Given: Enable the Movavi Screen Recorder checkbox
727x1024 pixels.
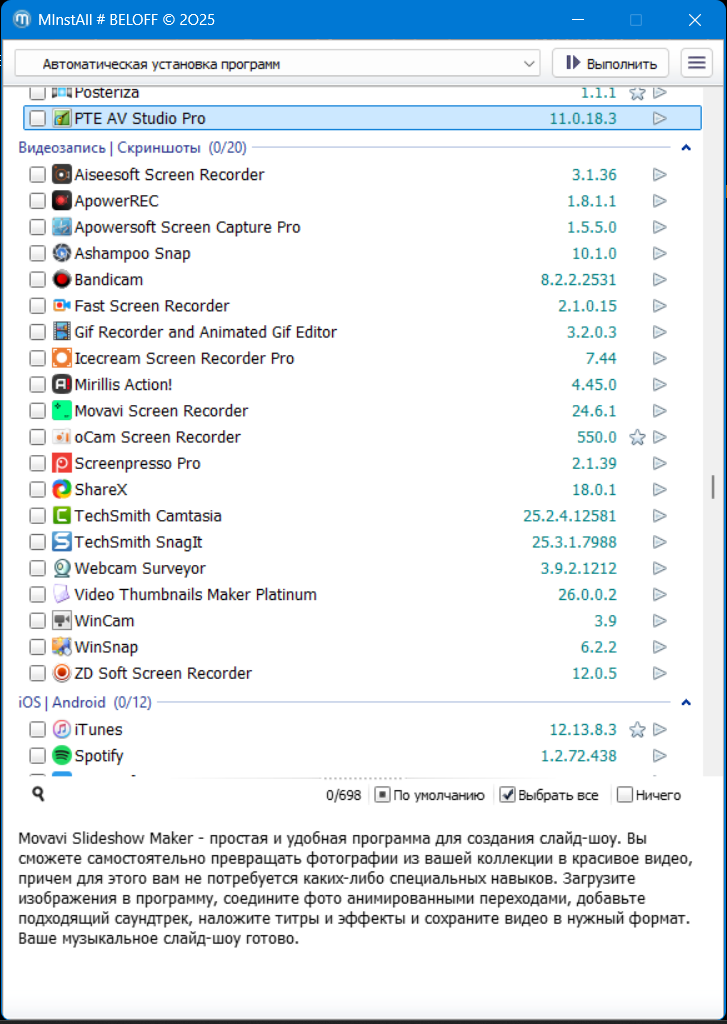Looking at the screenshot, I should (37, 411).
